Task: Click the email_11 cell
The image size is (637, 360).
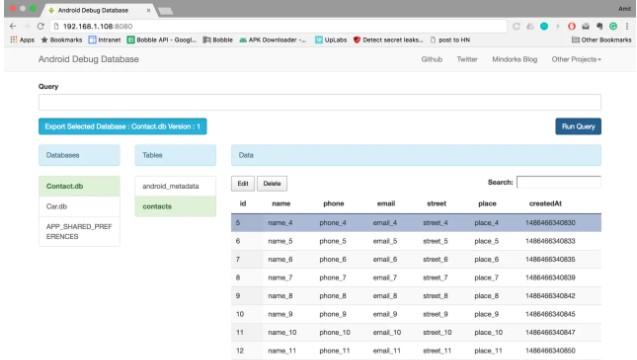Action: 386,351
